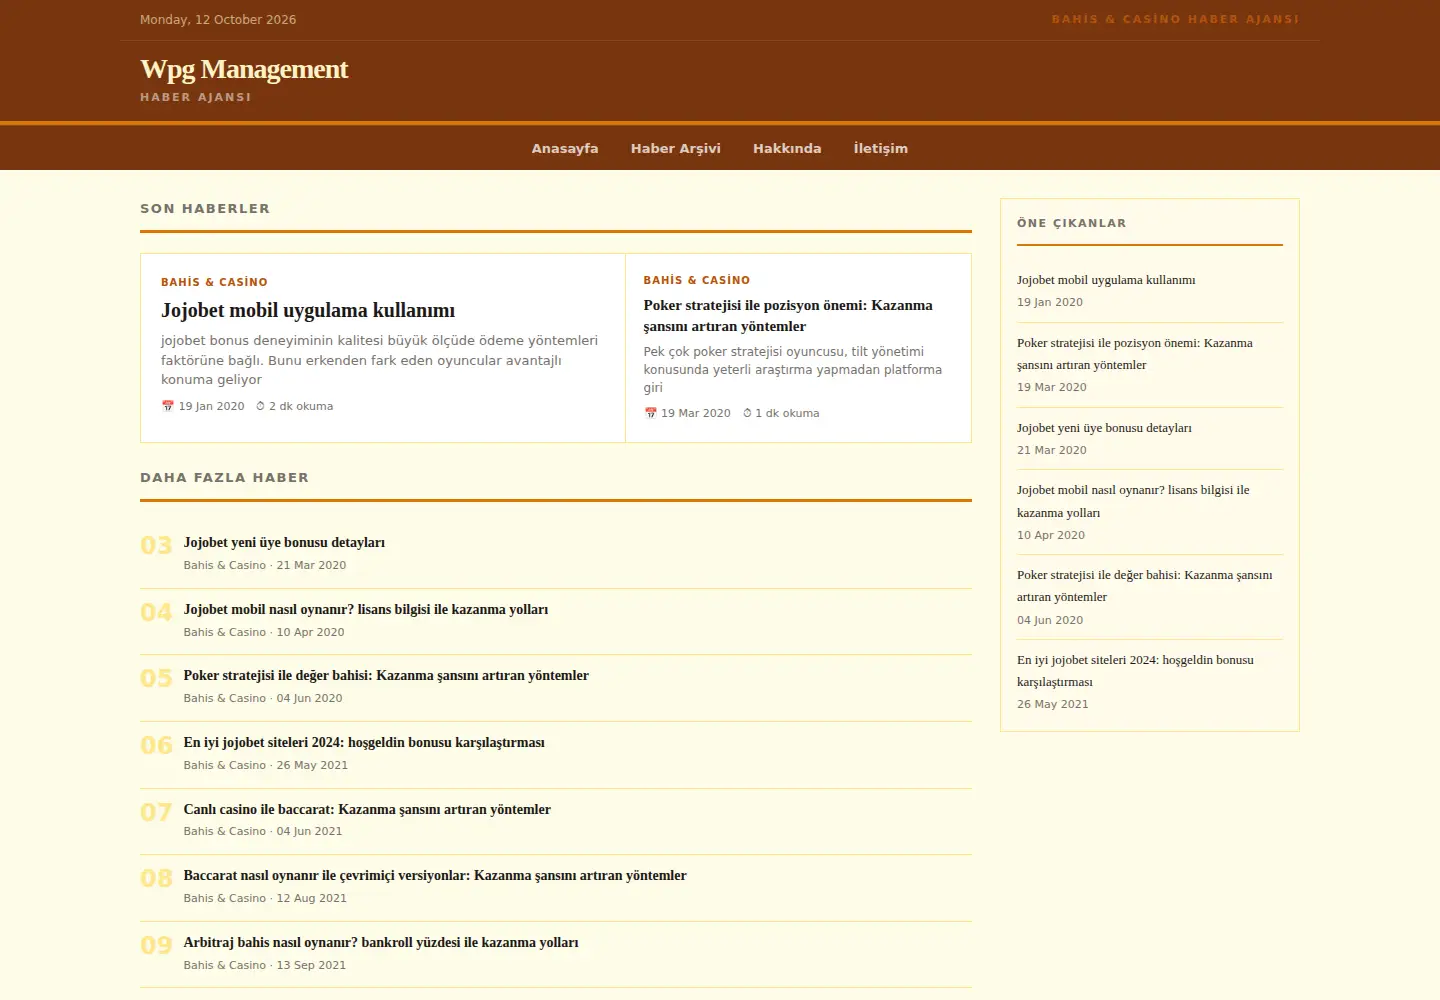Open item 04 Jojobet mobil nasıl oynanır article
The image size is (1440, 1000).
pos(366,610)
